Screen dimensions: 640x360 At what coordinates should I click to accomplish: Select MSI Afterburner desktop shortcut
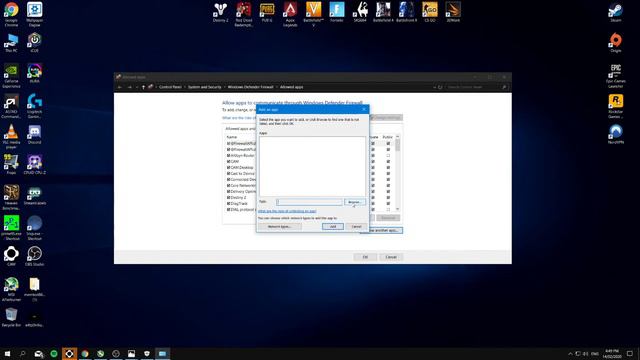click(x=11, y=289)
